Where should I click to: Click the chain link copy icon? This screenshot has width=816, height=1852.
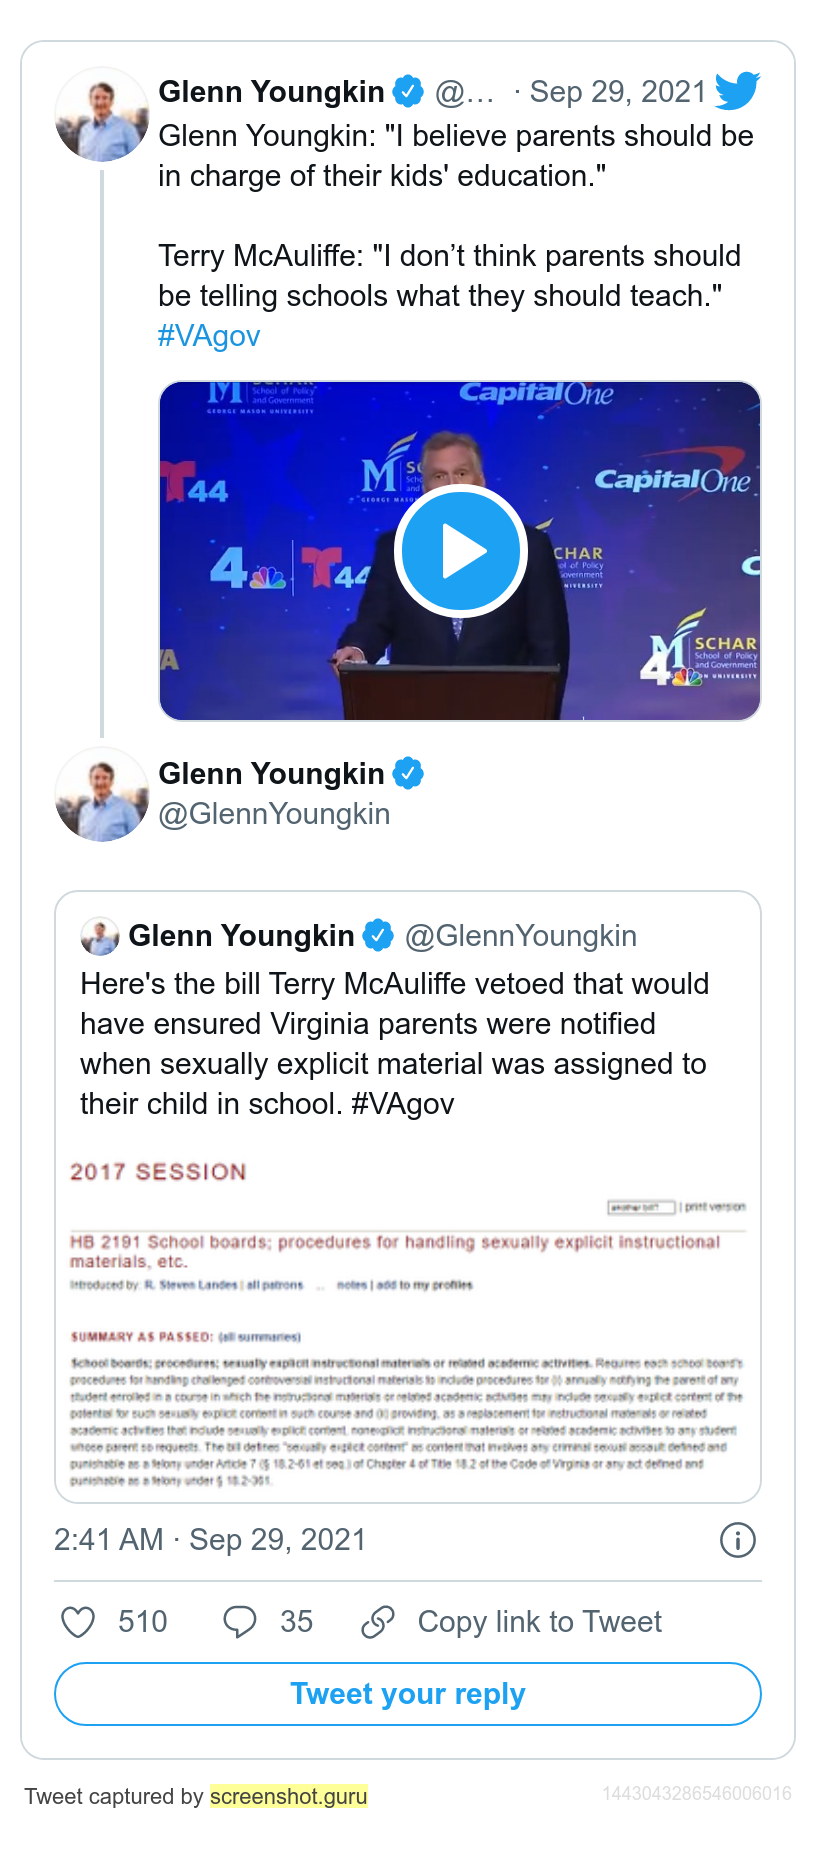click(x=378, y=1622)
